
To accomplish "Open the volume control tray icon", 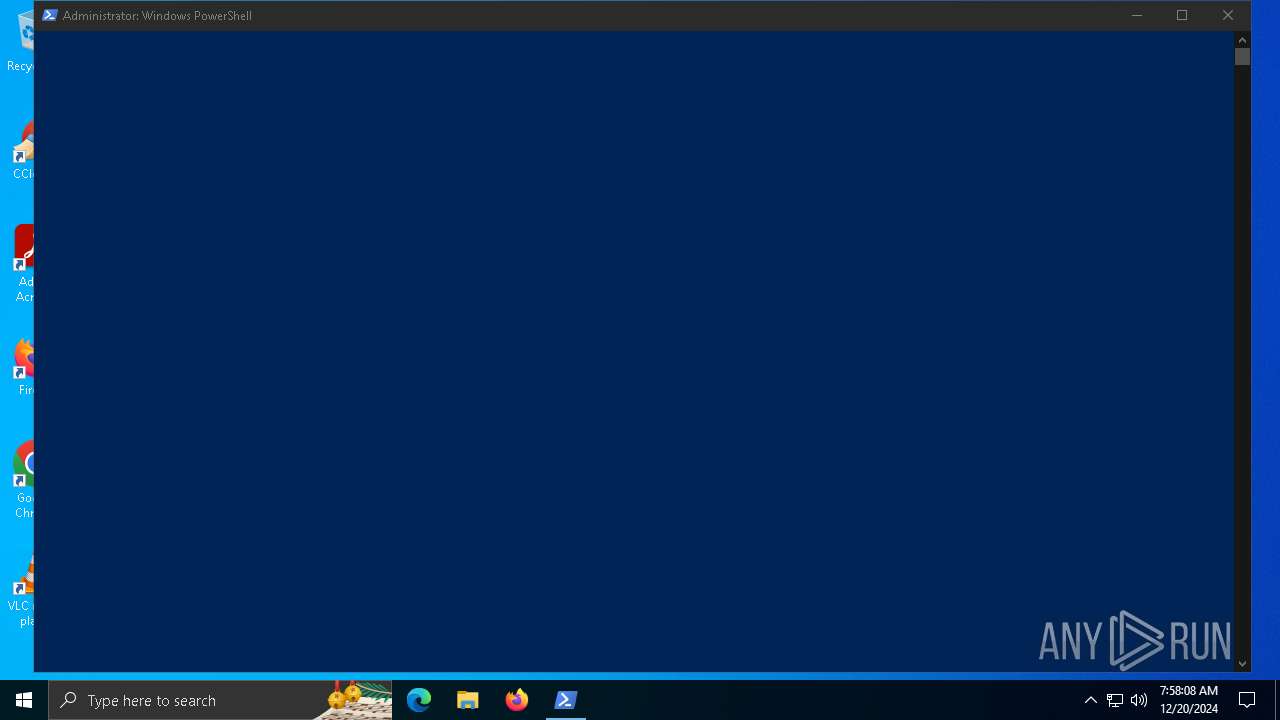I will point(1139,700).
